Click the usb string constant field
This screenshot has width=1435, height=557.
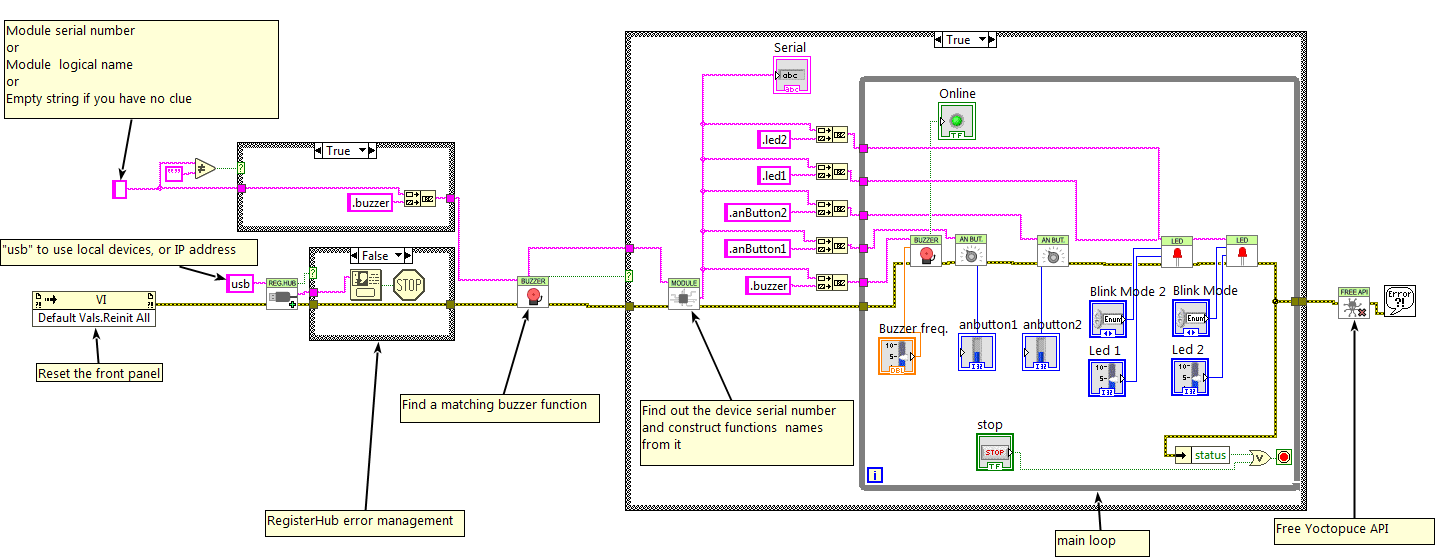[241, 284]
